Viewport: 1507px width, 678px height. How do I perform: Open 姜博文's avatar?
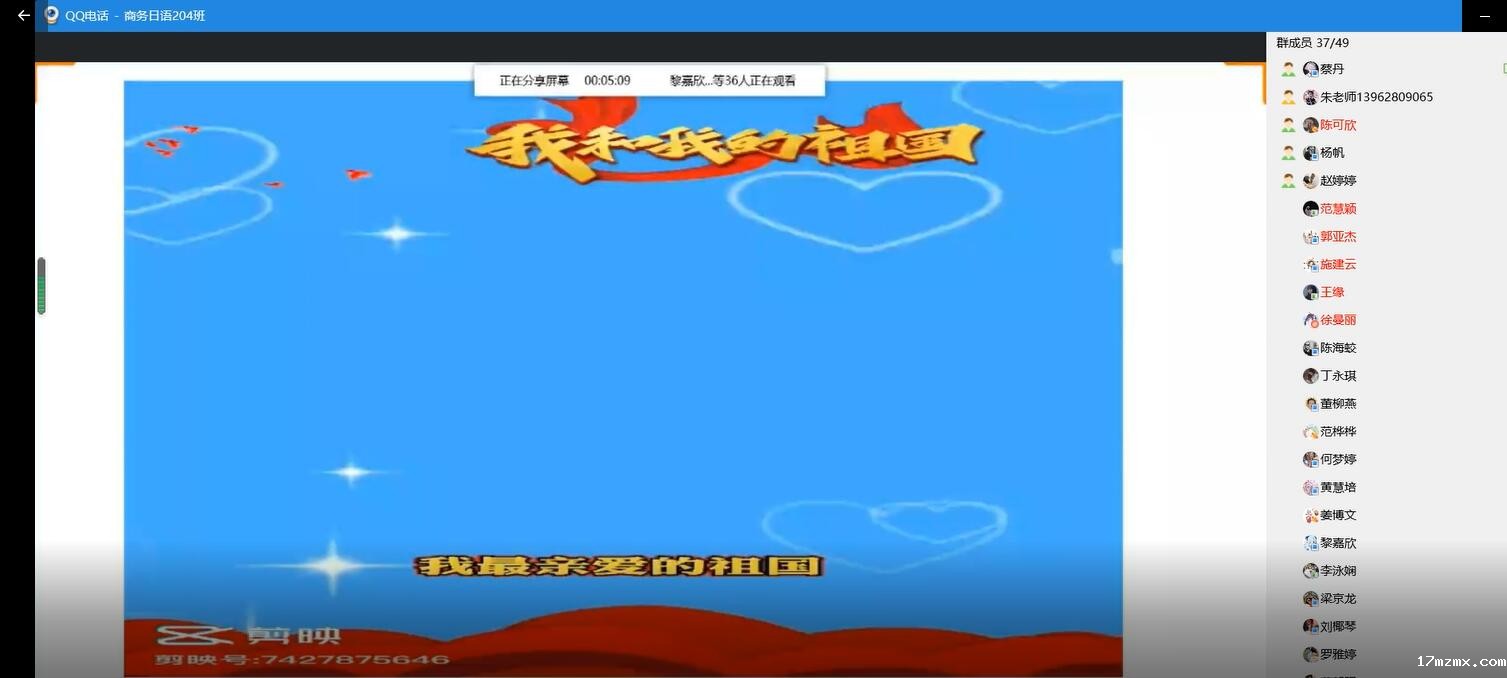coord(1310,516)
